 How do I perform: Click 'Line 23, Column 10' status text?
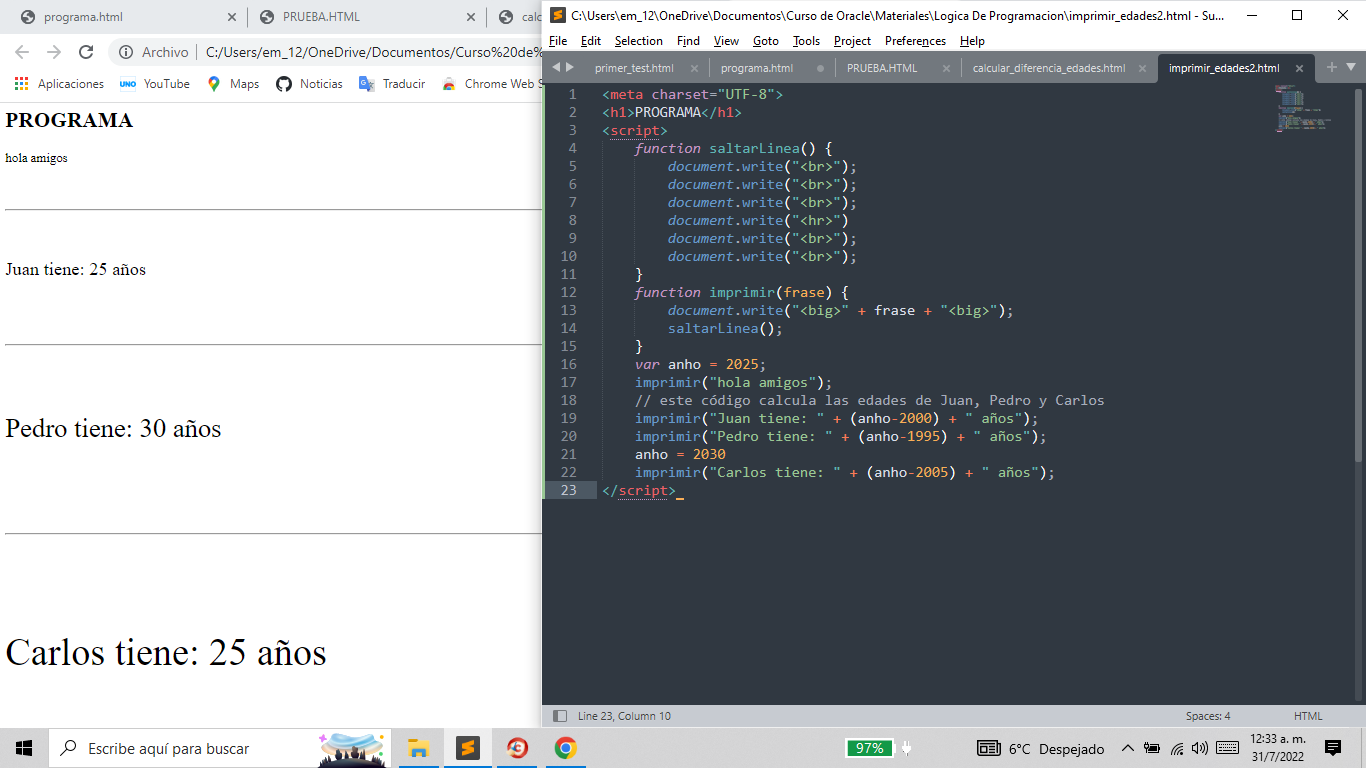pyautogui.click(x=624, y=716)
